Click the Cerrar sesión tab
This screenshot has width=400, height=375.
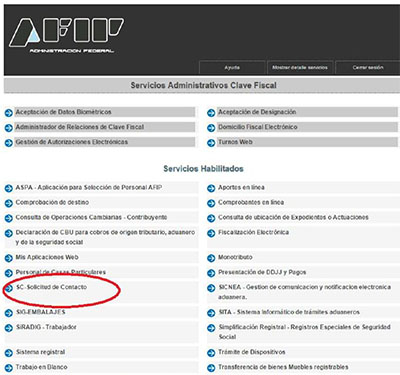[368, 67]
